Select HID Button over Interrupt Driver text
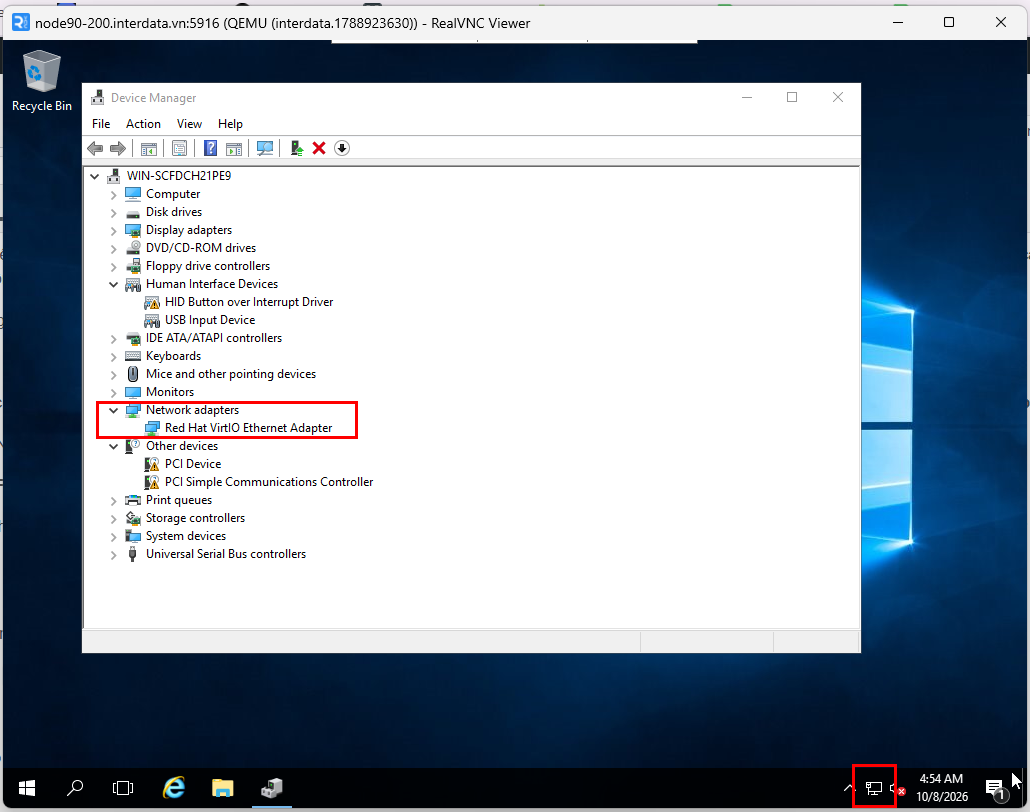 [x=249, y=302]
